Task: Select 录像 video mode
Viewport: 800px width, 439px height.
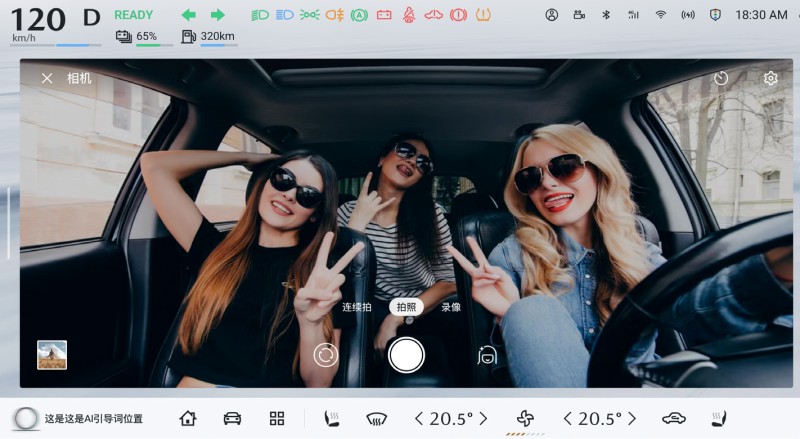Action: click(451, 307)
